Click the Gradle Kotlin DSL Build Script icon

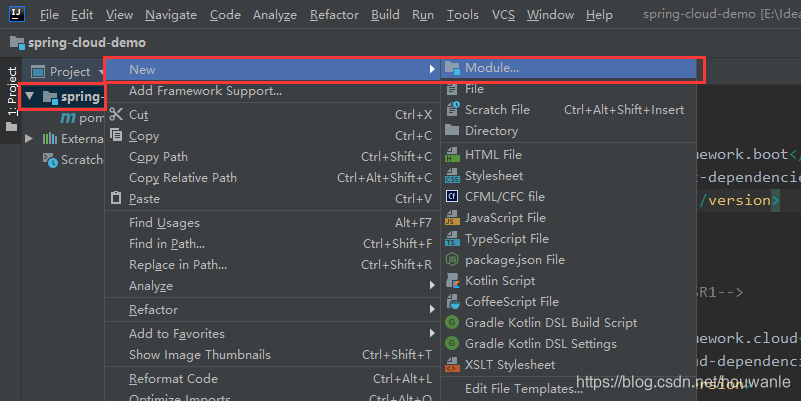point(452,322)
